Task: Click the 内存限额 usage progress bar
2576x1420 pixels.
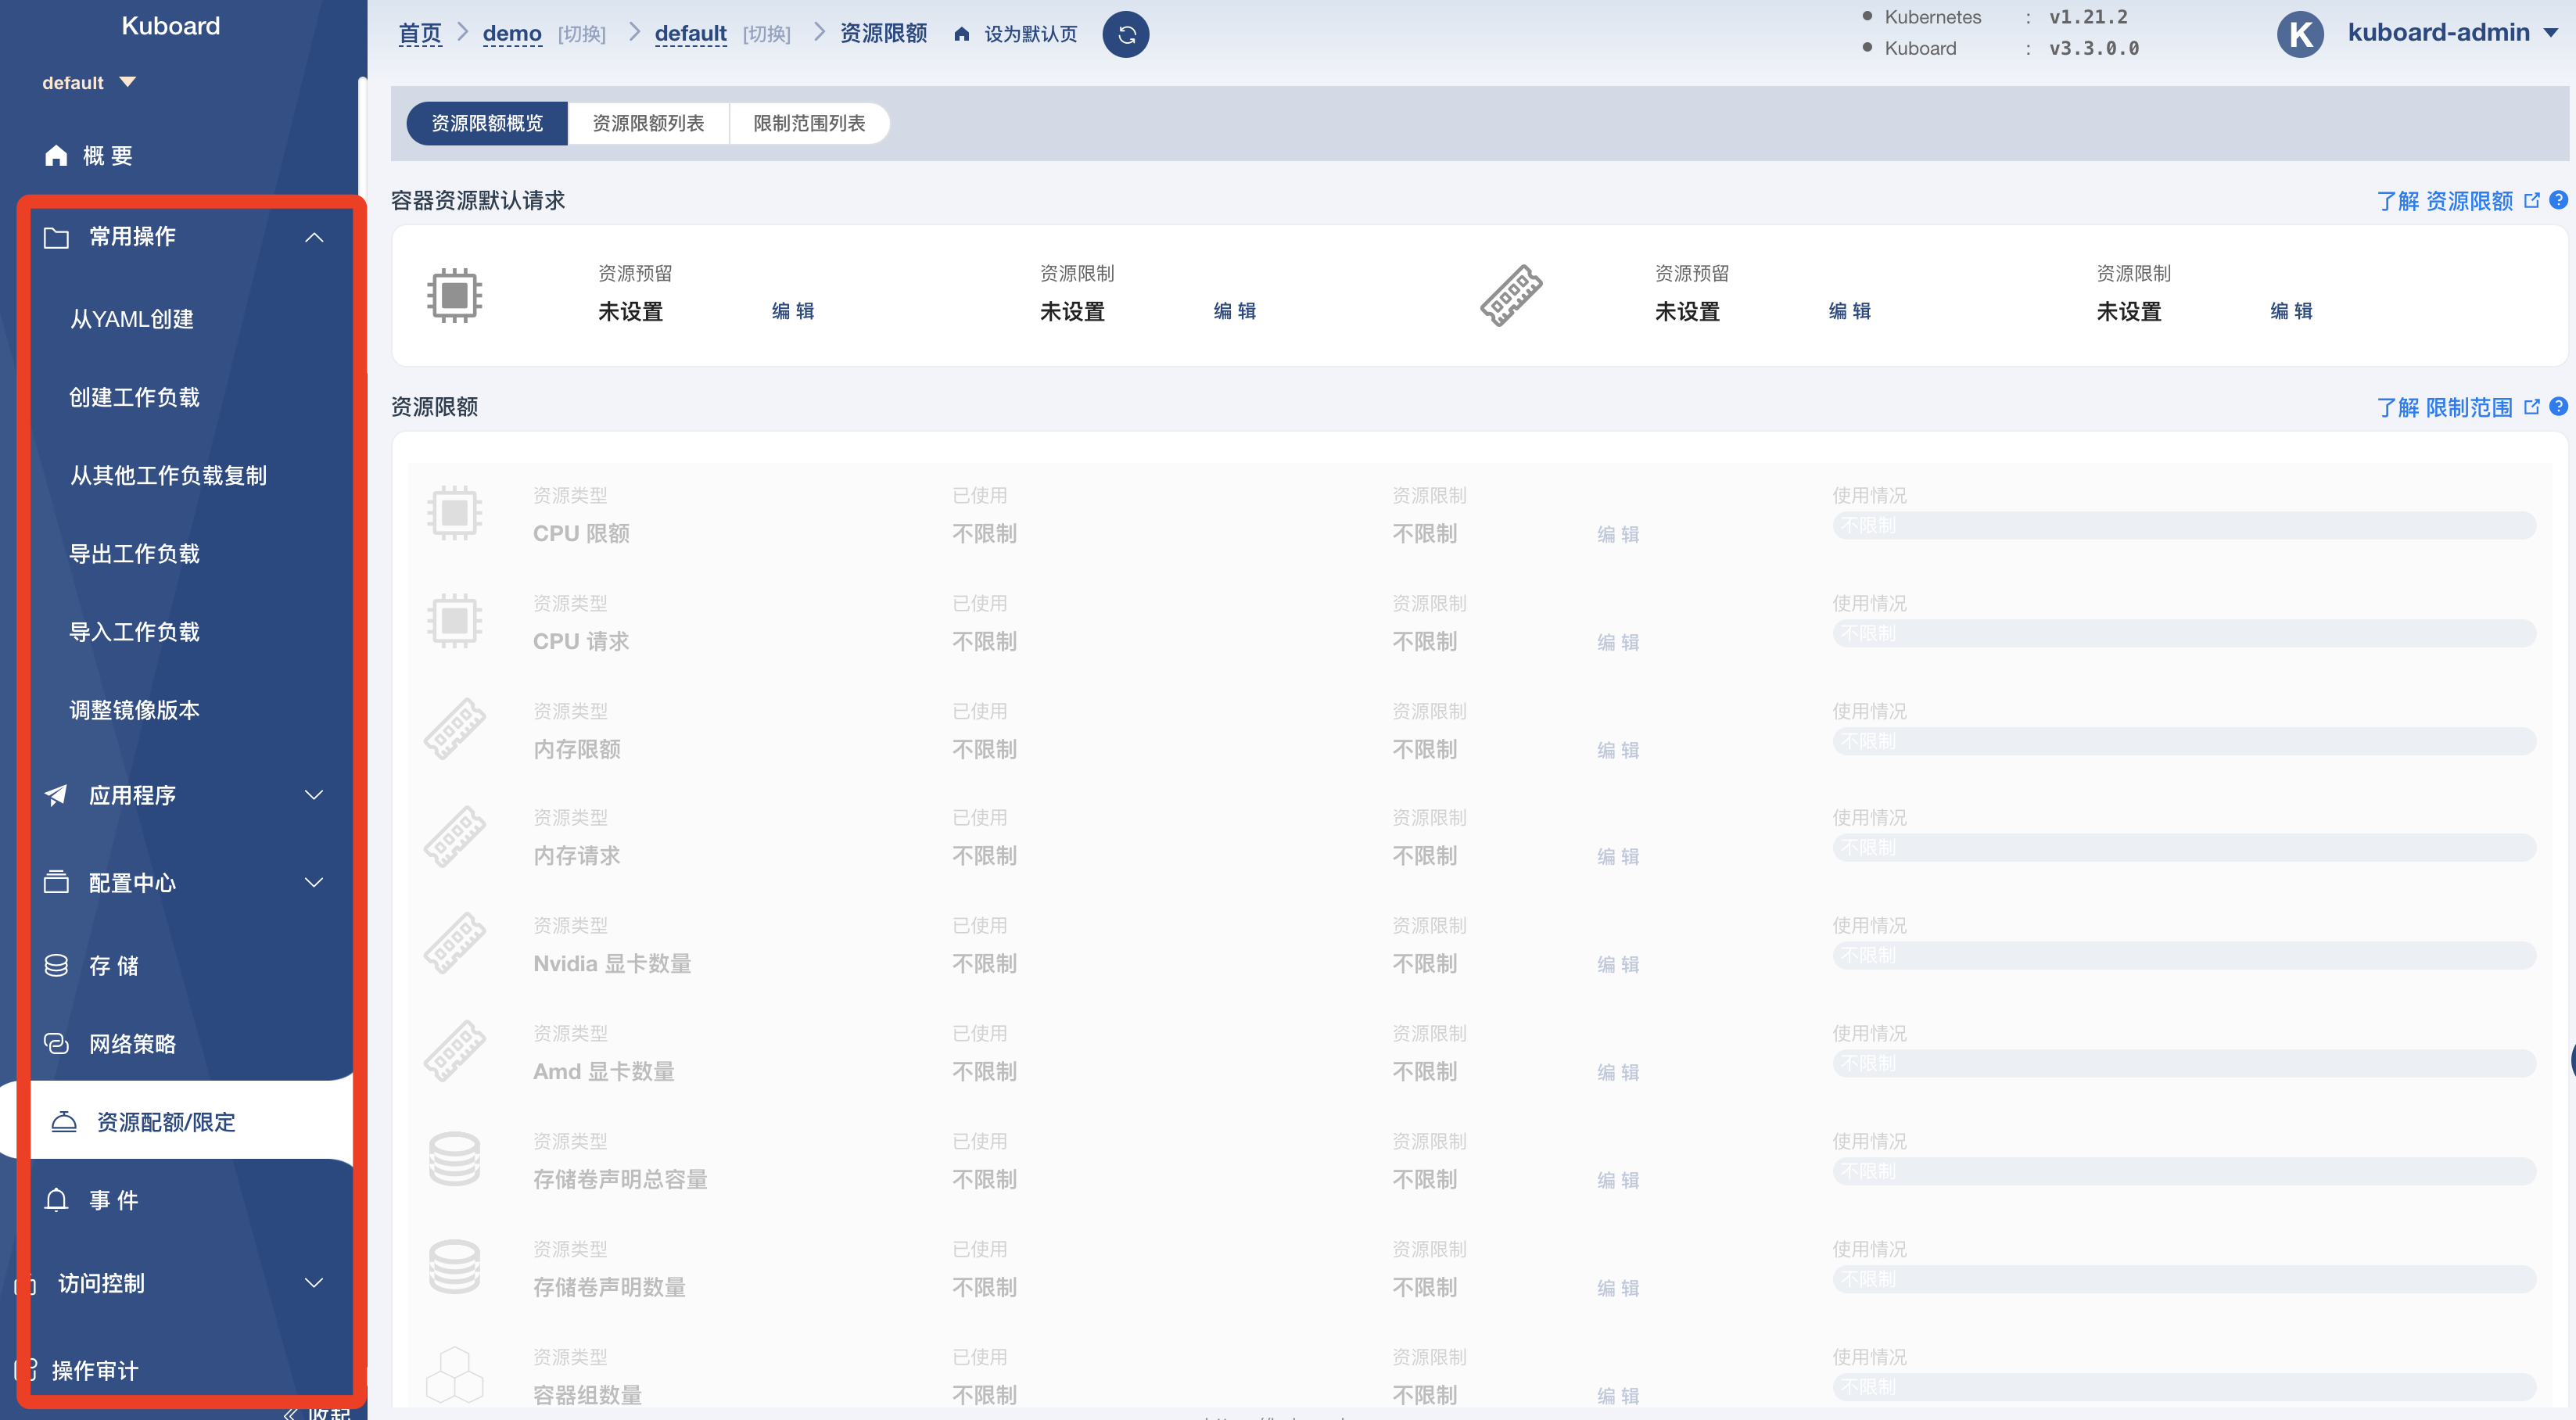Action: (2184, 741)
